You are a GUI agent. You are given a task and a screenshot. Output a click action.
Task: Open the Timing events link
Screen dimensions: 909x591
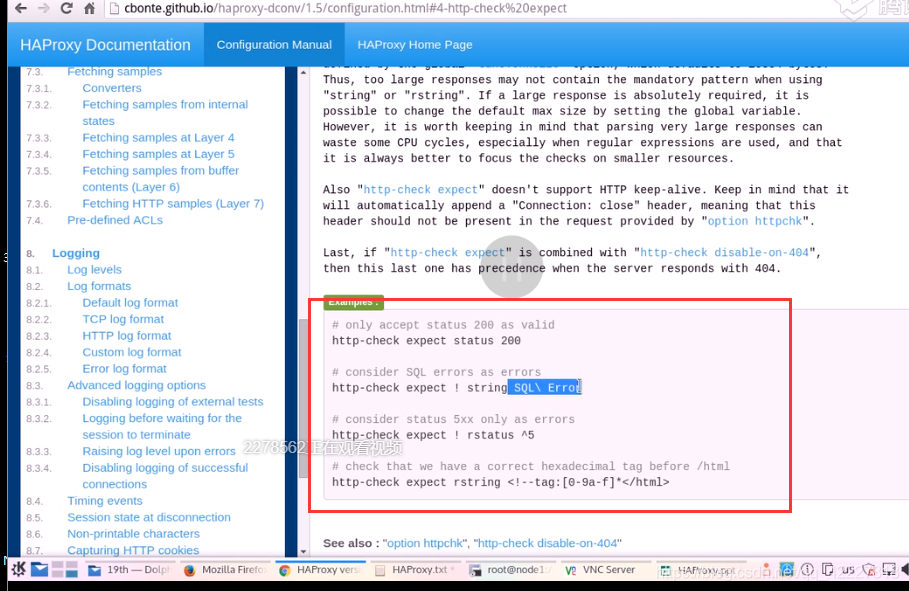pos(104,501)
